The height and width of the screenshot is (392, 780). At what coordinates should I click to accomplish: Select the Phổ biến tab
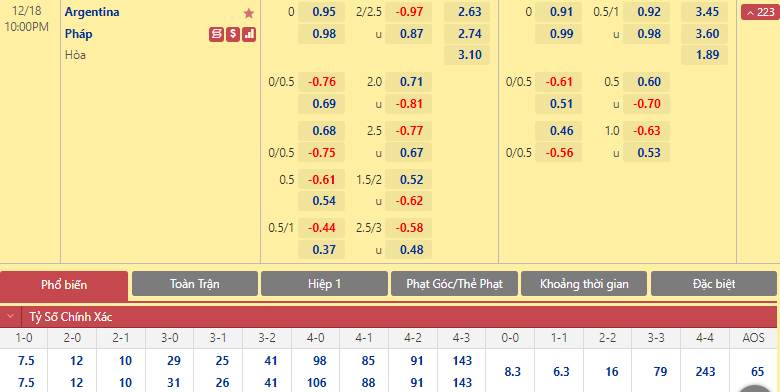click(64, 285)
